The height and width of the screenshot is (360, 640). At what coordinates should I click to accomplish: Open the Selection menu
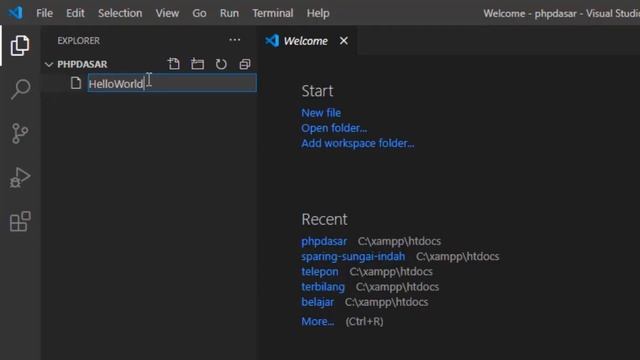tap(120, 13)
